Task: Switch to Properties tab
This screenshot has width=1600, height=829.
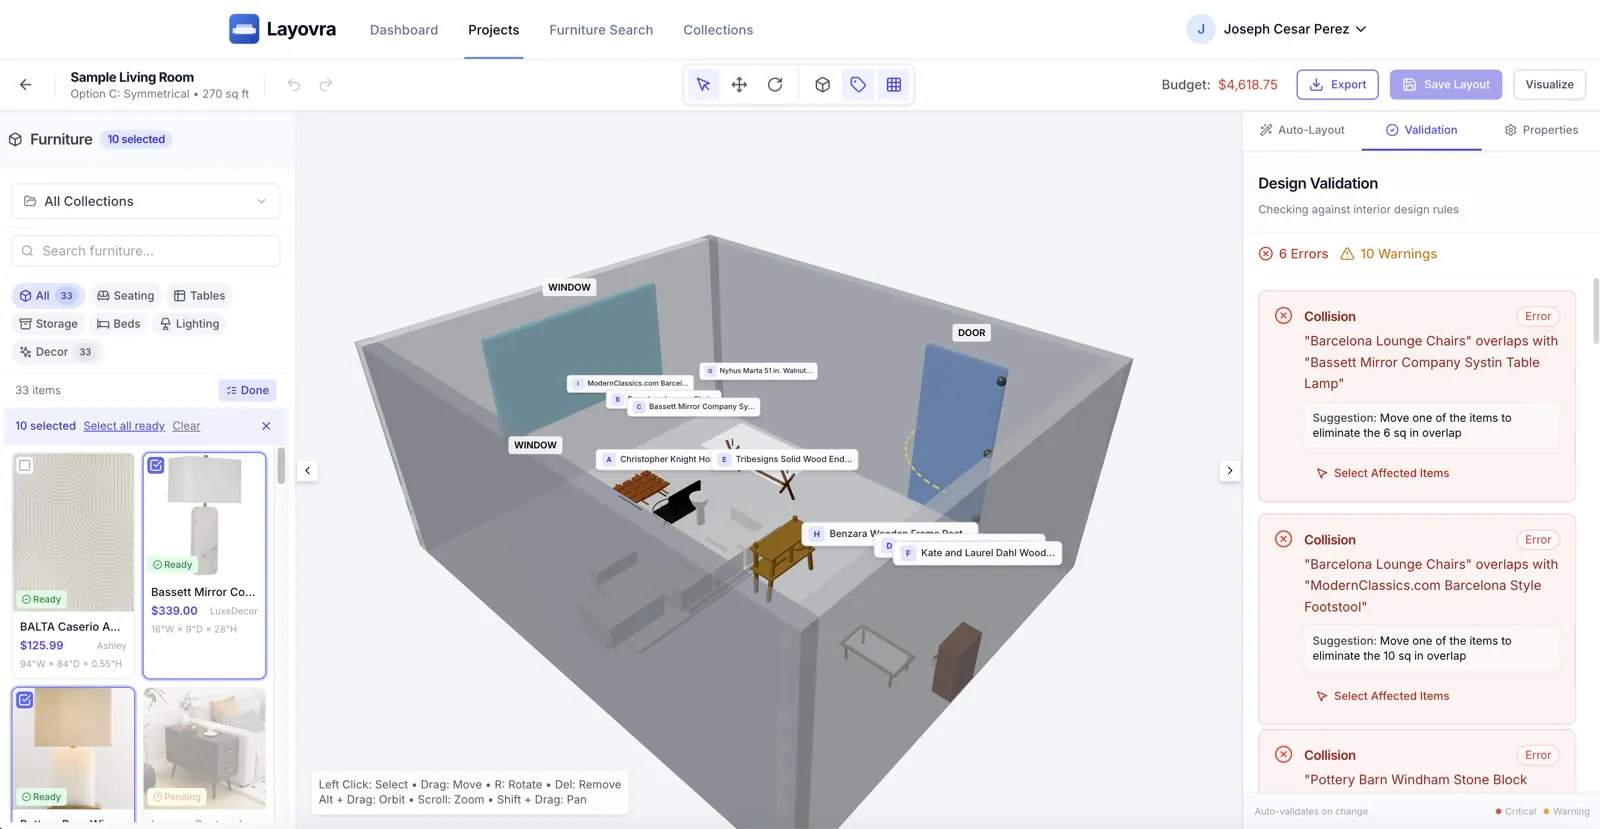Action: pos(1541,130)
